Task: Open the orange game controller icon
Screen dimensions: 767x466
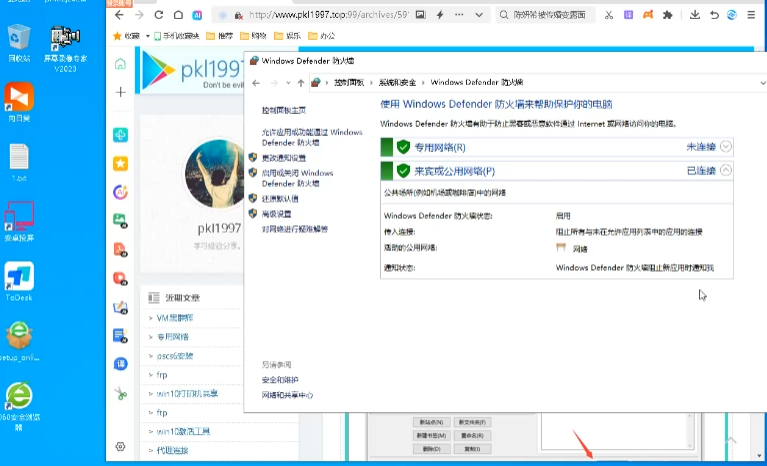Action: (648, 15)
